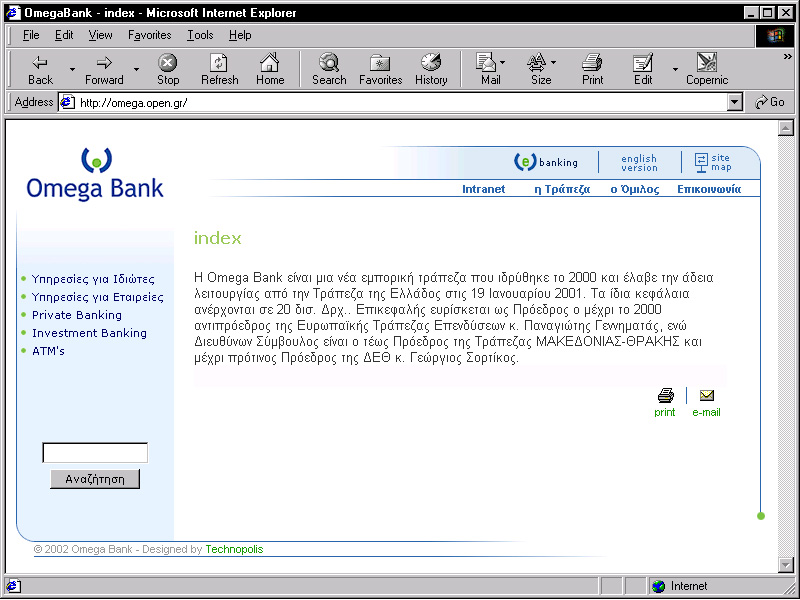Screen dimensions: 800x600
Task: Open the Επικοινωνία link
Action: tap(709, 189)
